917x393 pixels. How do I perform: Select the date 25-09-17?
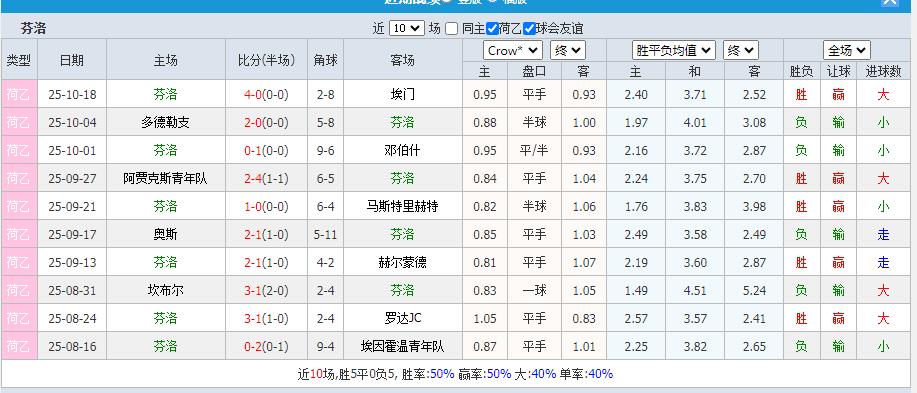(72, 235)
